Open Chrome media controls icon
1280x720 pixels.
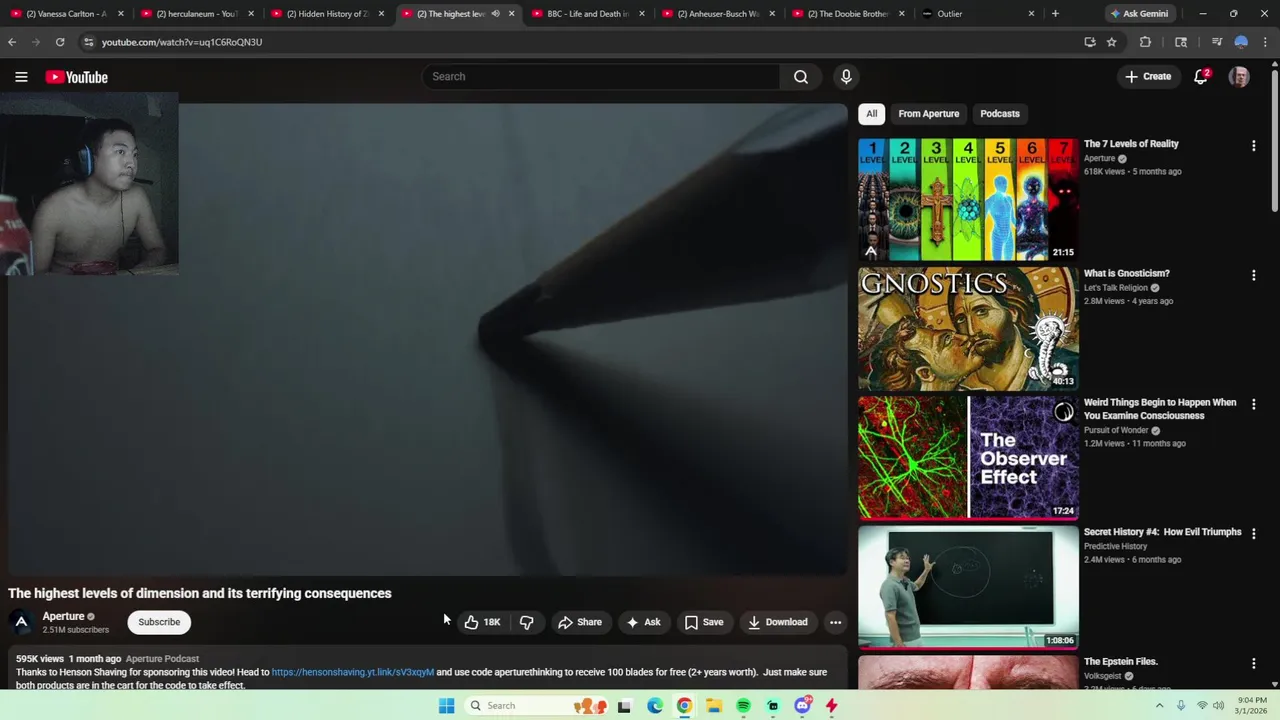1216,42
